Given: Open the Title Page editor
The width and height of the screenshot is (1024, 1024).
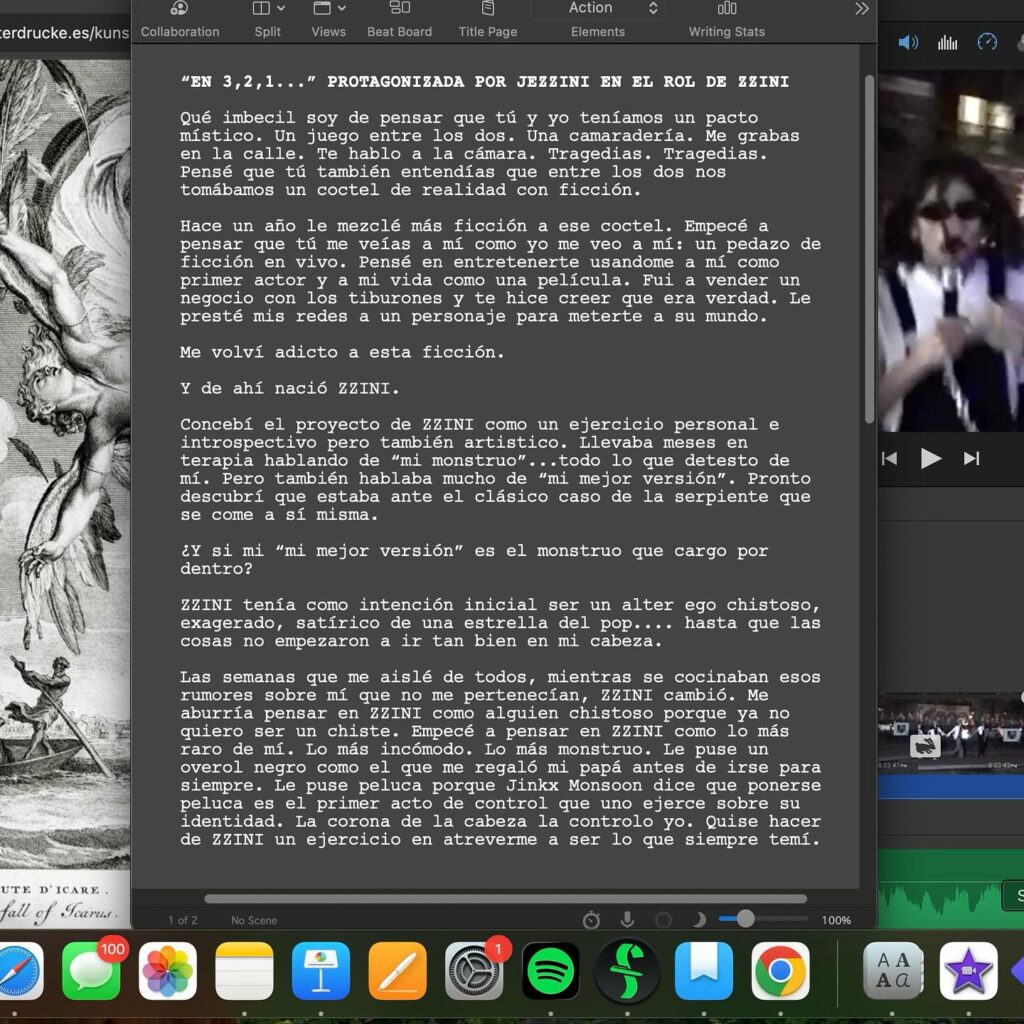Looking at the screenshot, I should point(487,20).
